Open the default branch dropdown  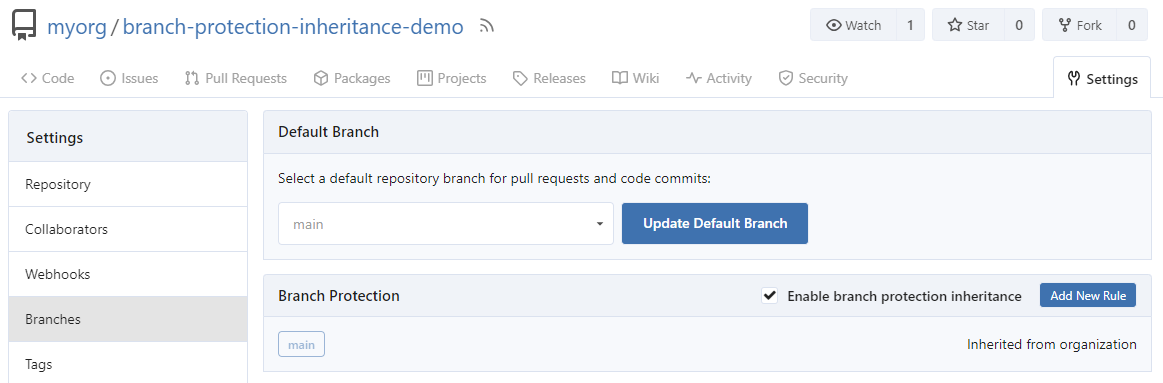[446, 223]
